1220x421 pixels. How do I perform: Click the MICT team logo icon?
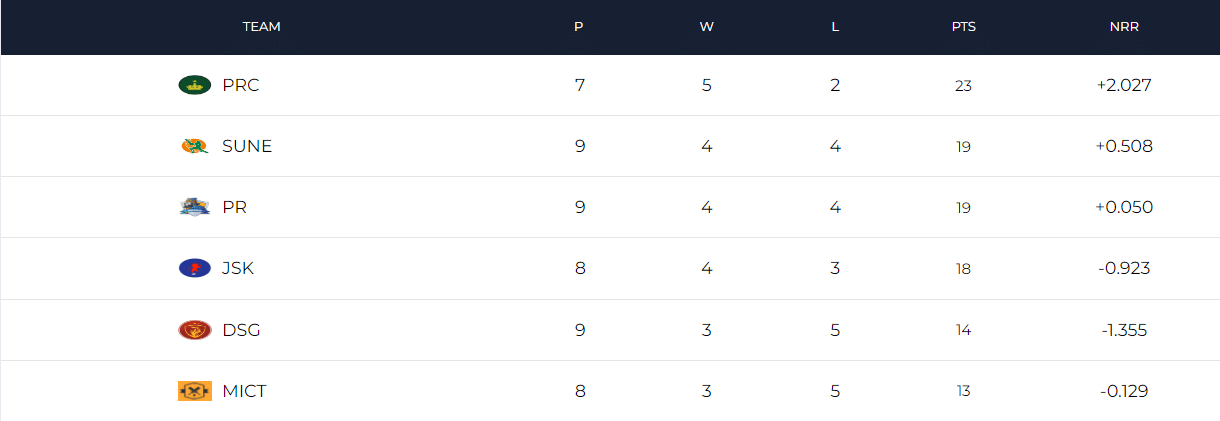(x=195, y=391)
